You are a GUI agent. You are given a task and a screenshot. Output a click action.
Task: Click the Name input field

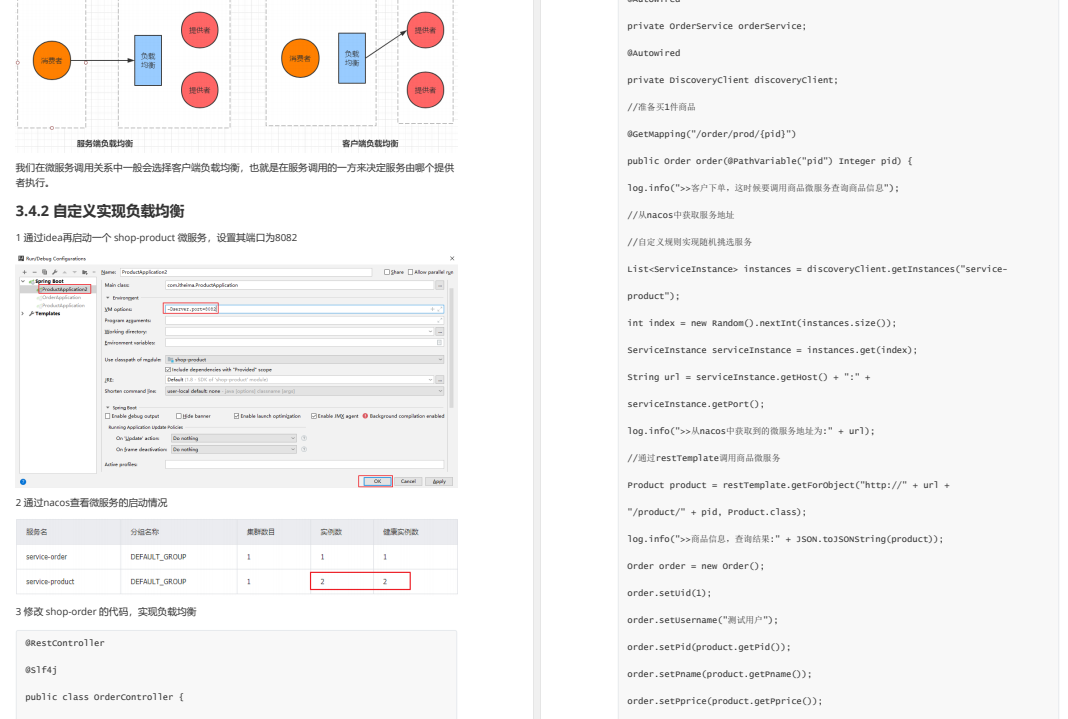(246, 272)
